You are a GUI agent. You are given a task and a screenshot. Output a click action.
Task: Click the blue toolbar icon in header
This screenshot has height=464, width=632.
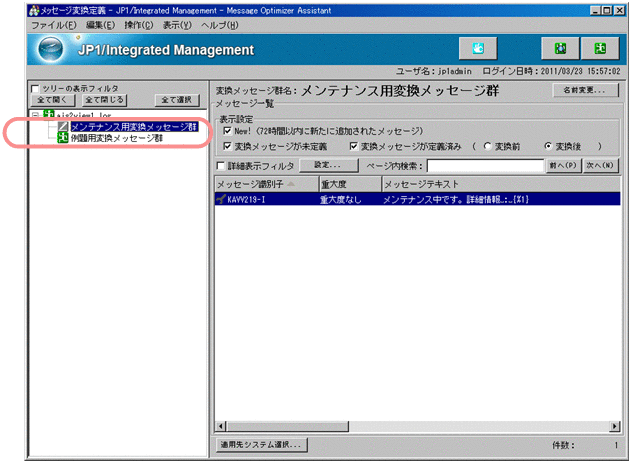478,49
